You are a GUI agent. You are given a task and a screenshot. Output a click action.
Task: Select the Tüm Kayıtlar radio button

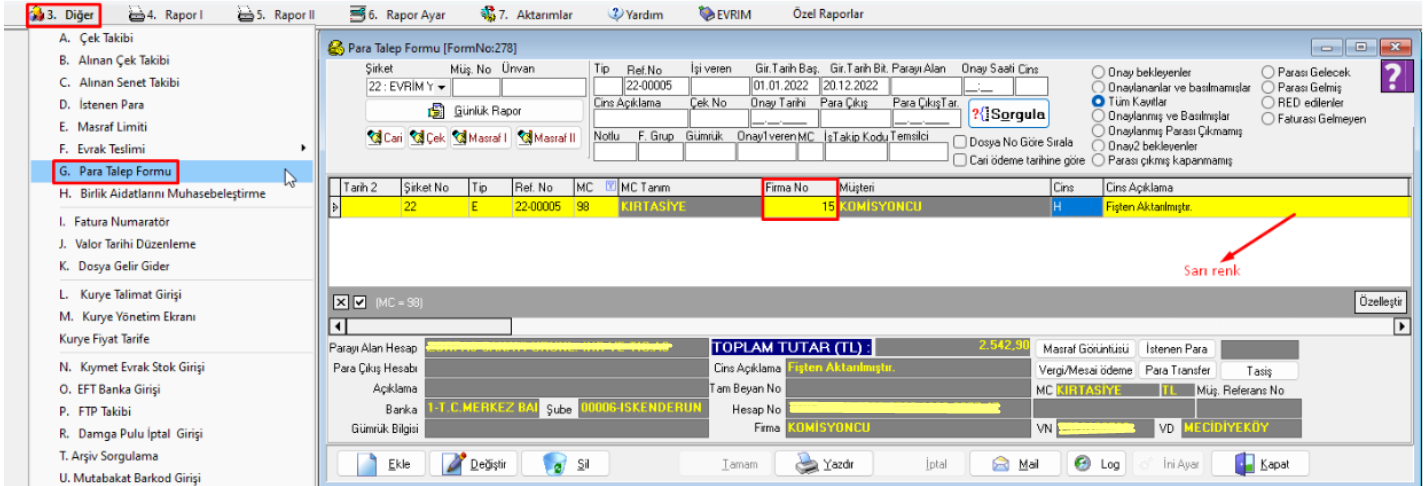tap(1098, 102)
